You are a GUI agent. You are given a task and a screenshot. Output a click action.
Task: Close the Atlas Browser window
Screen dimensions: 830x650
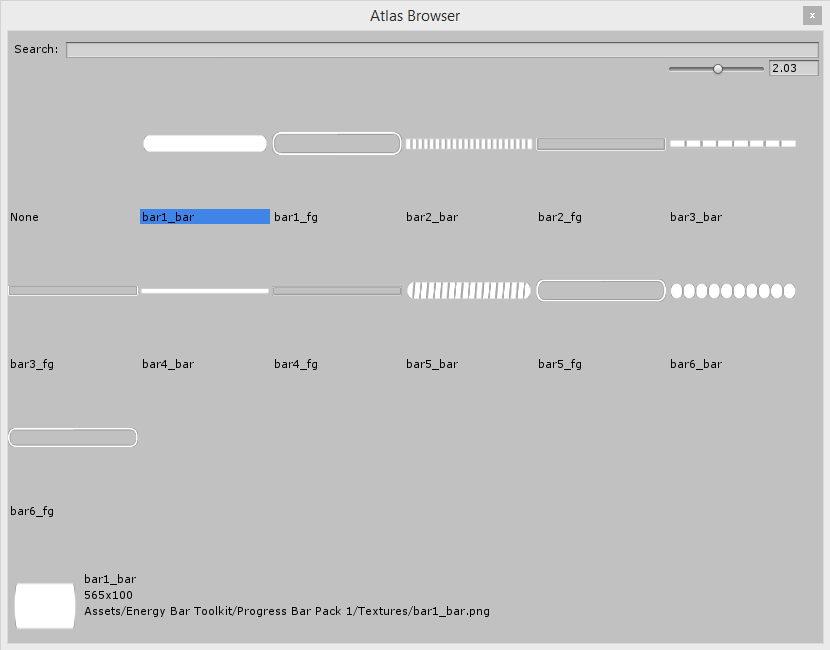[x=812, y=16]
